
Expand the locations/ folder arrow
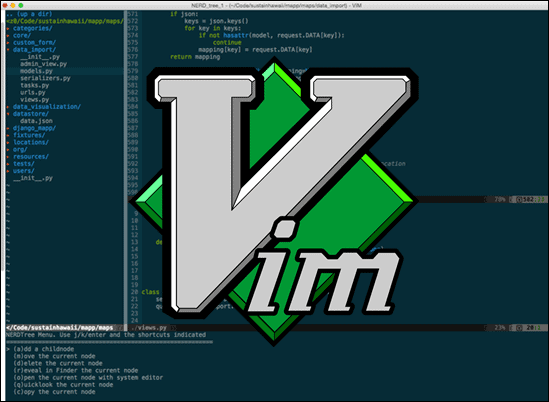[x=8, y=142]
